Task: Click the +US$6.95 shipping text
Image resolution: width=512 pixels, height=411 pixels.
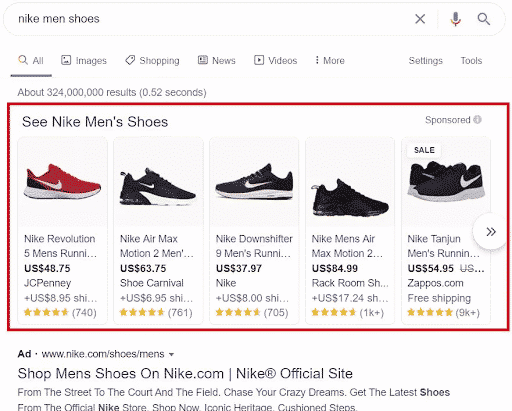Action: tap(156, 298)
